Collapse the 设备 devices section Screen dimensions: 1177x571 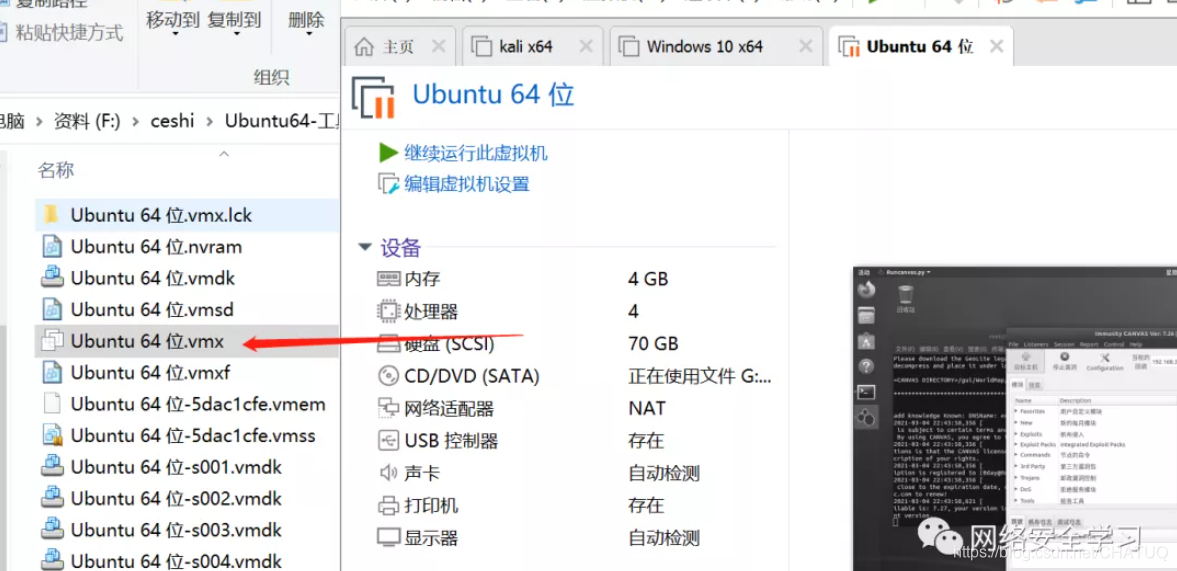pos(365,247)
